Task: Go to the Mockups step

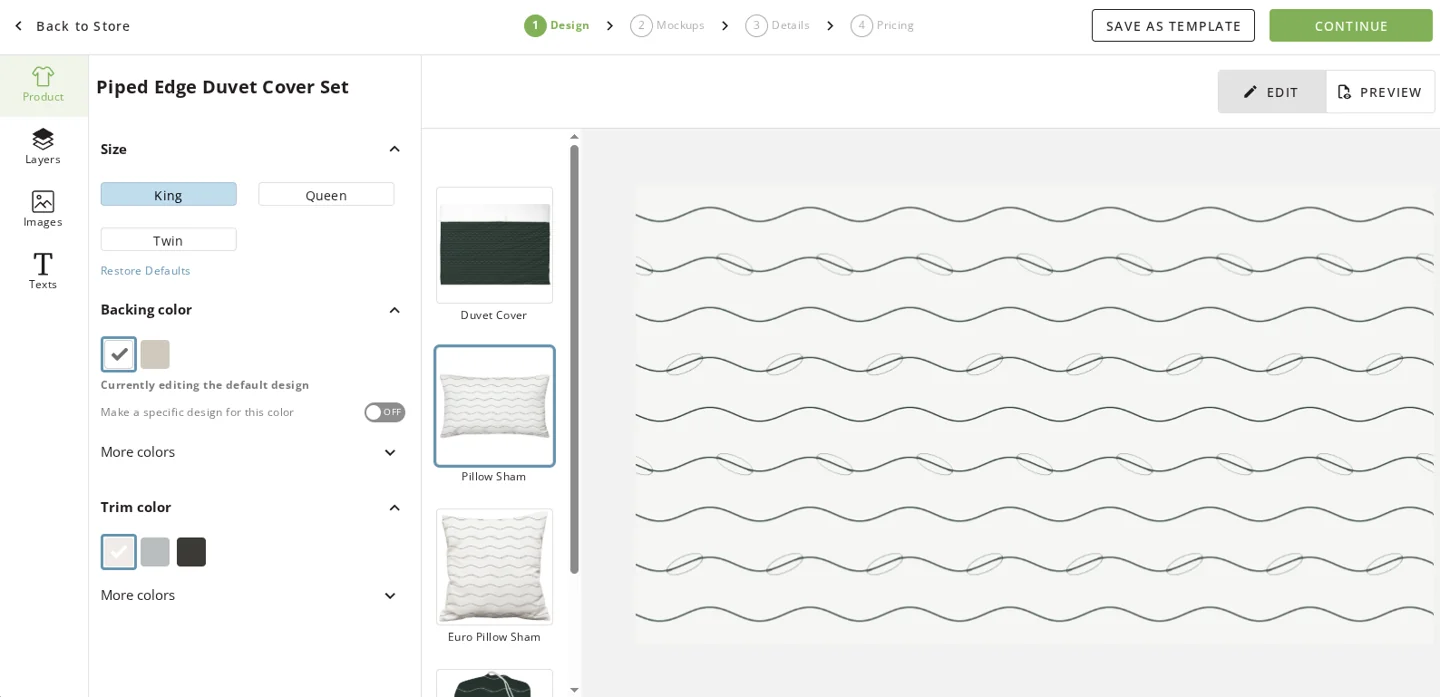Action: 680,26
